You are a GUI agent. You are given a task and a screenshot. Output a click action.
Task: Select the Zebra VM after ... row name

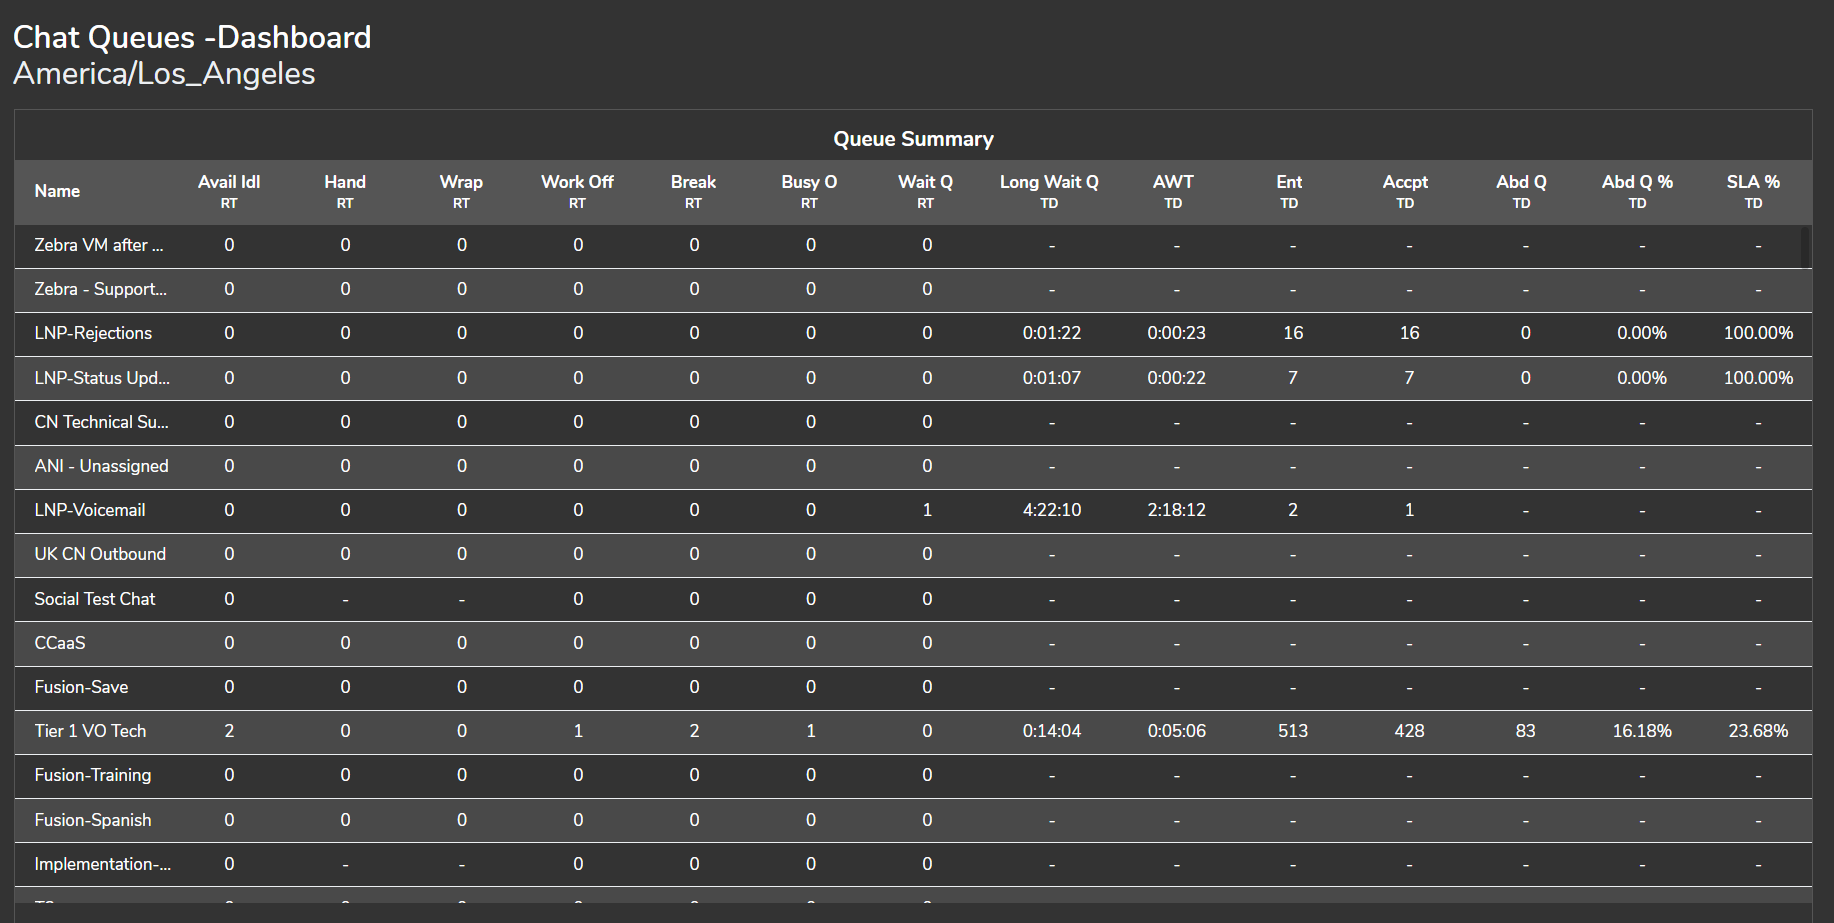99,245
